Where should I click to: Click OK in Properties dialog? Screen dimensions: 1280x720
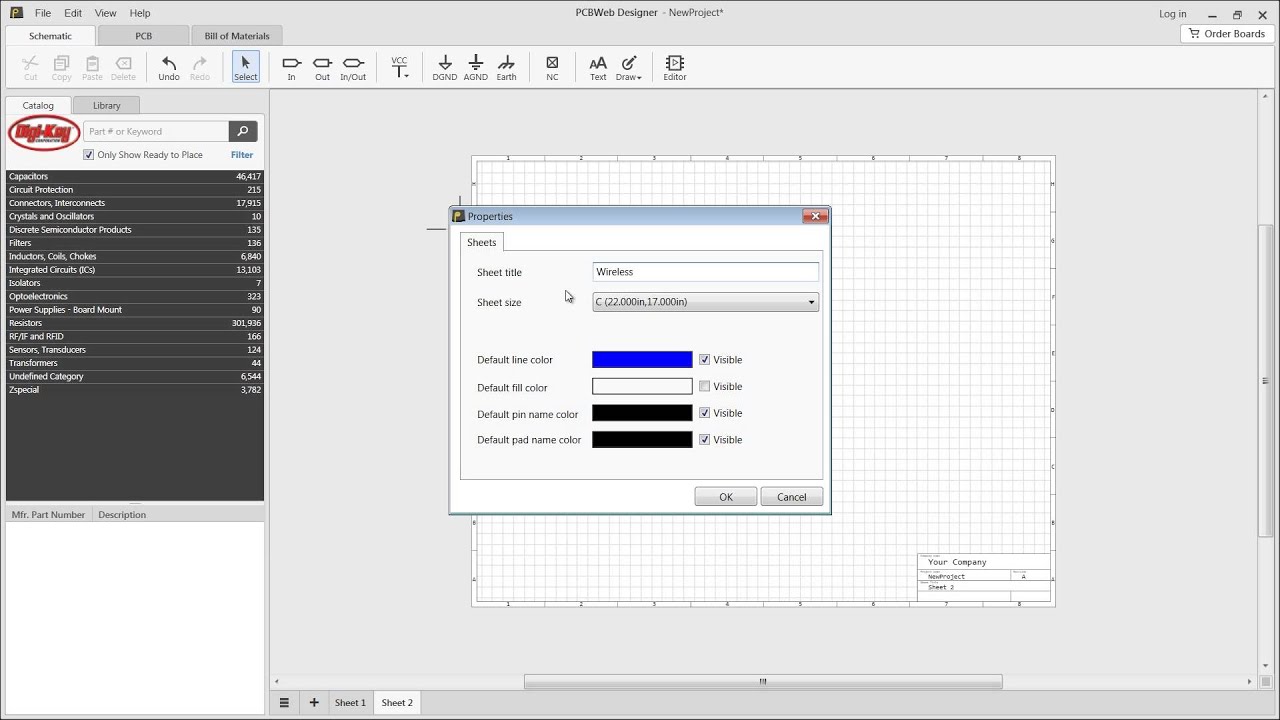pos(726,497)
